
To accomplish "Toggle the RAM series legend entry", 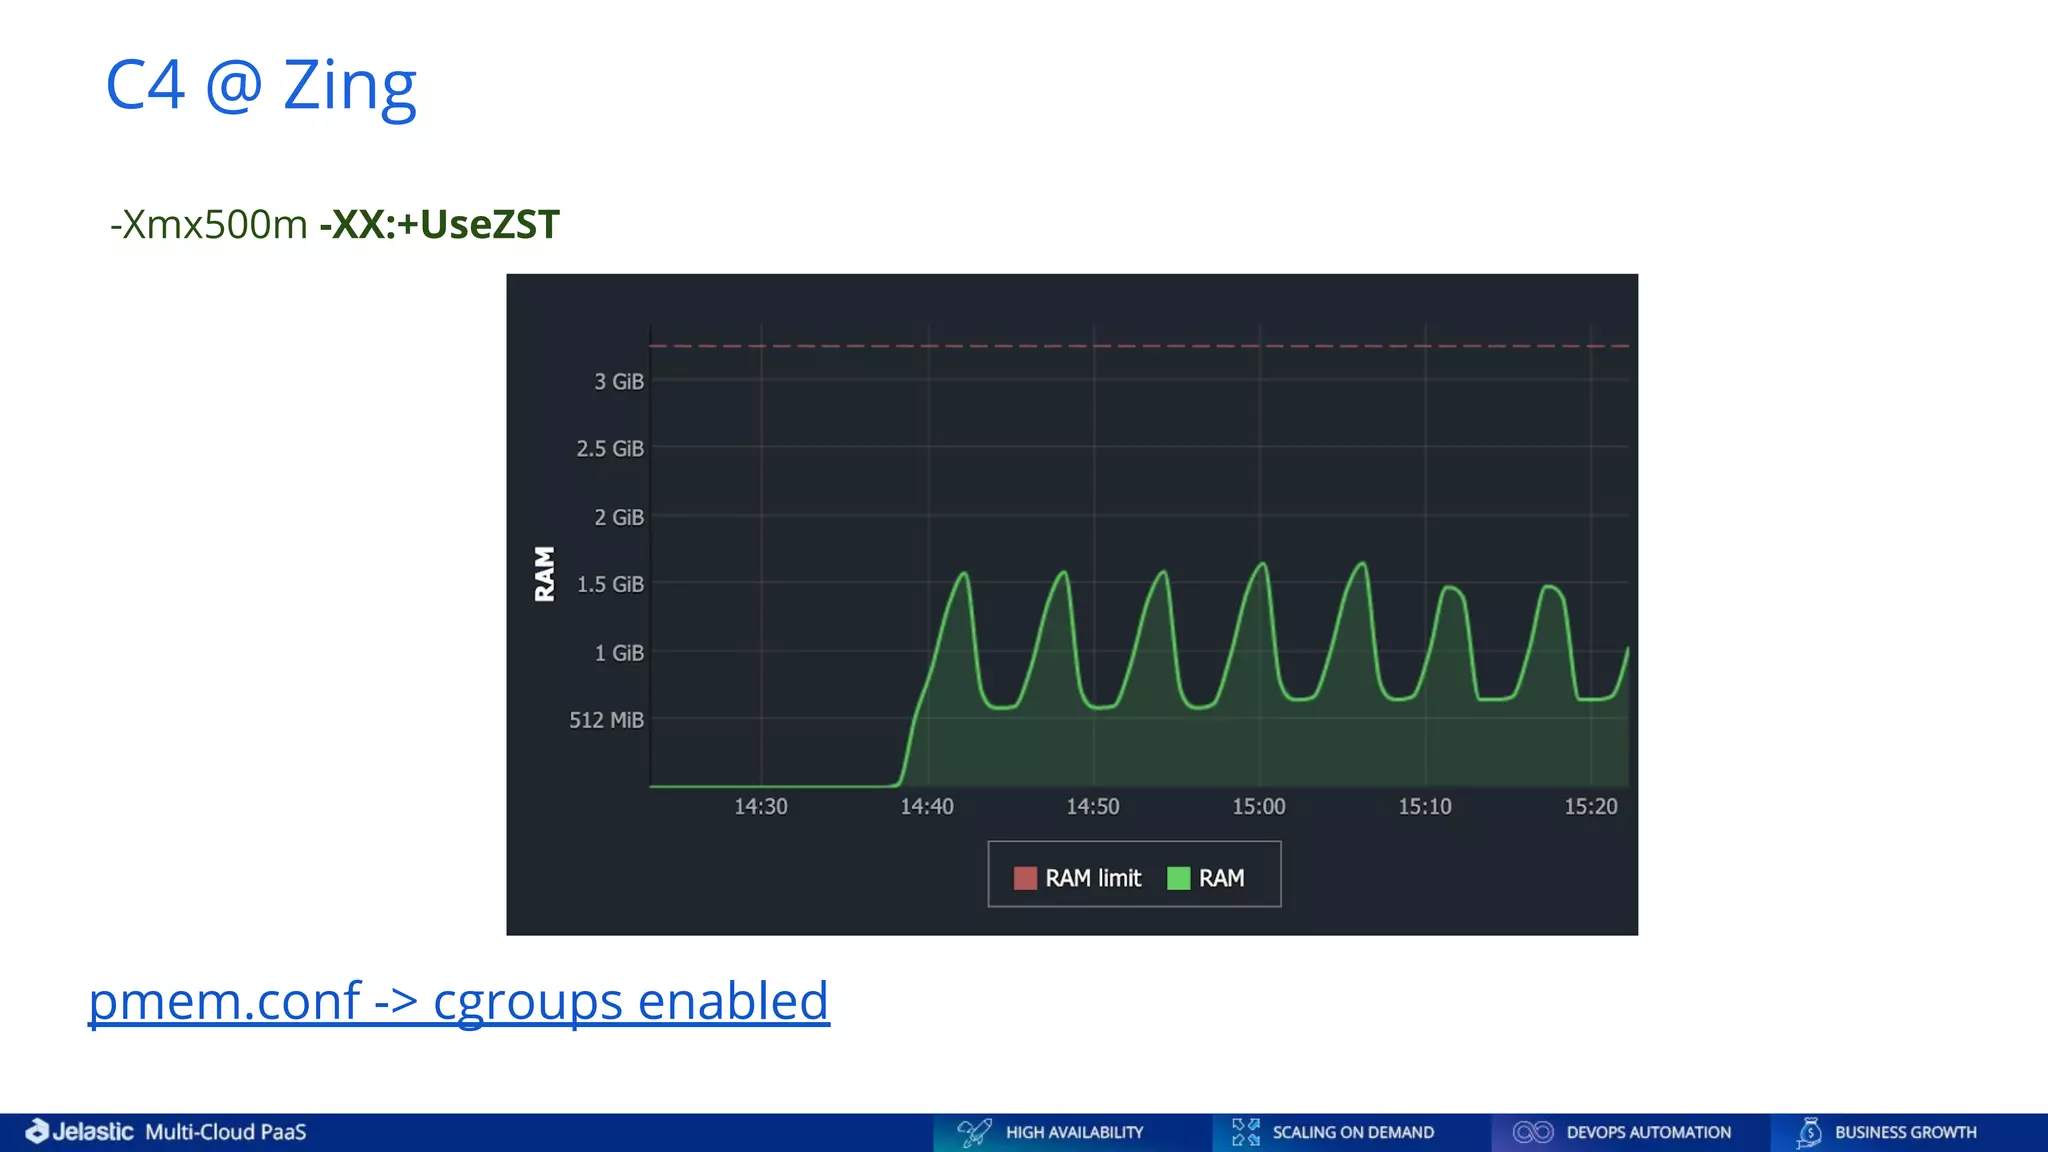I will (1221, 878).
